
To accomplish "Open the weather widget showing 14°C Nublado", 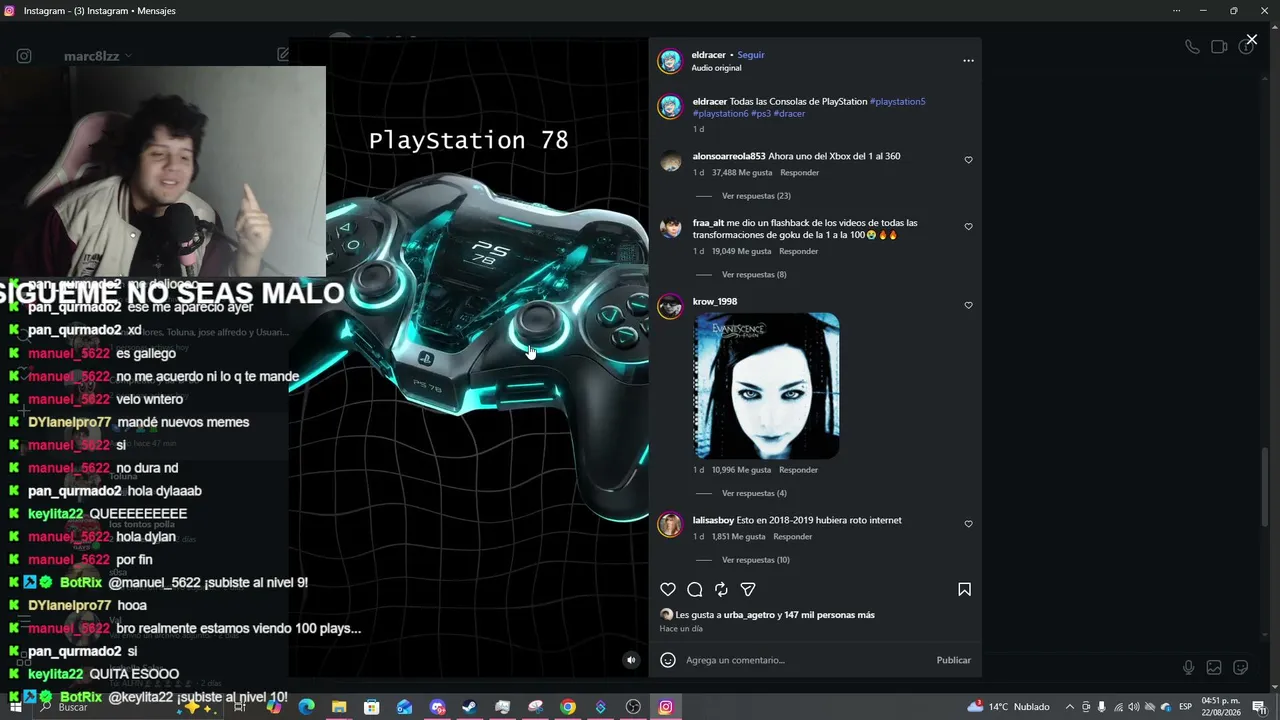I will click(x=1008, y=707).
